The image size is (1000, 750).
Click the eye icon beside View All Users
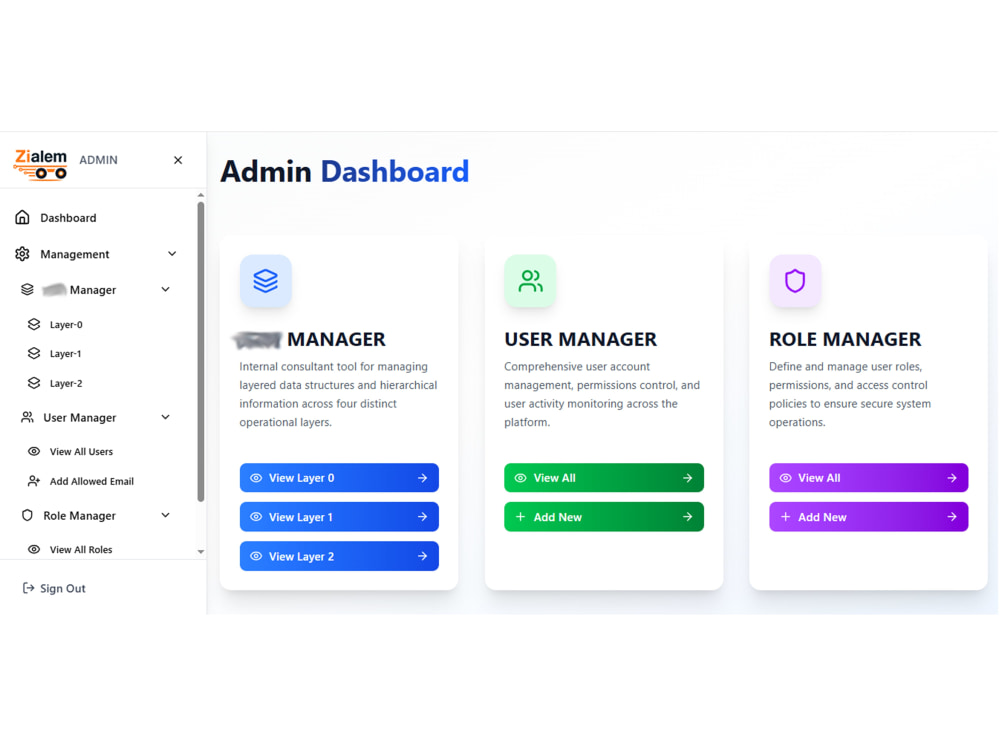pos(34,452)
